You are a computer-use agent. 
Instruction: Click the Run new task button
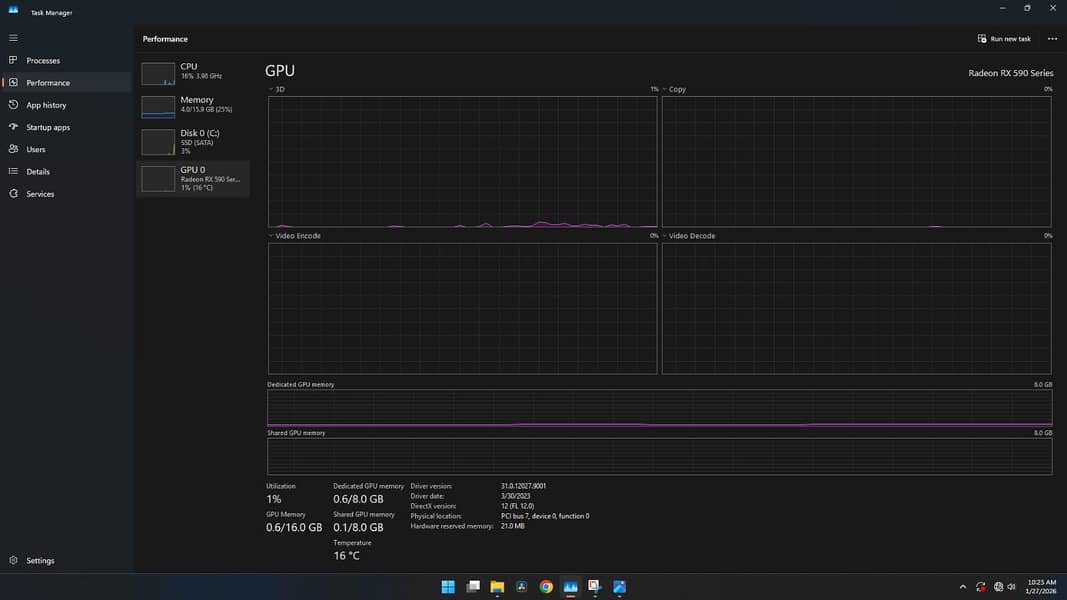coord(1003,38)
